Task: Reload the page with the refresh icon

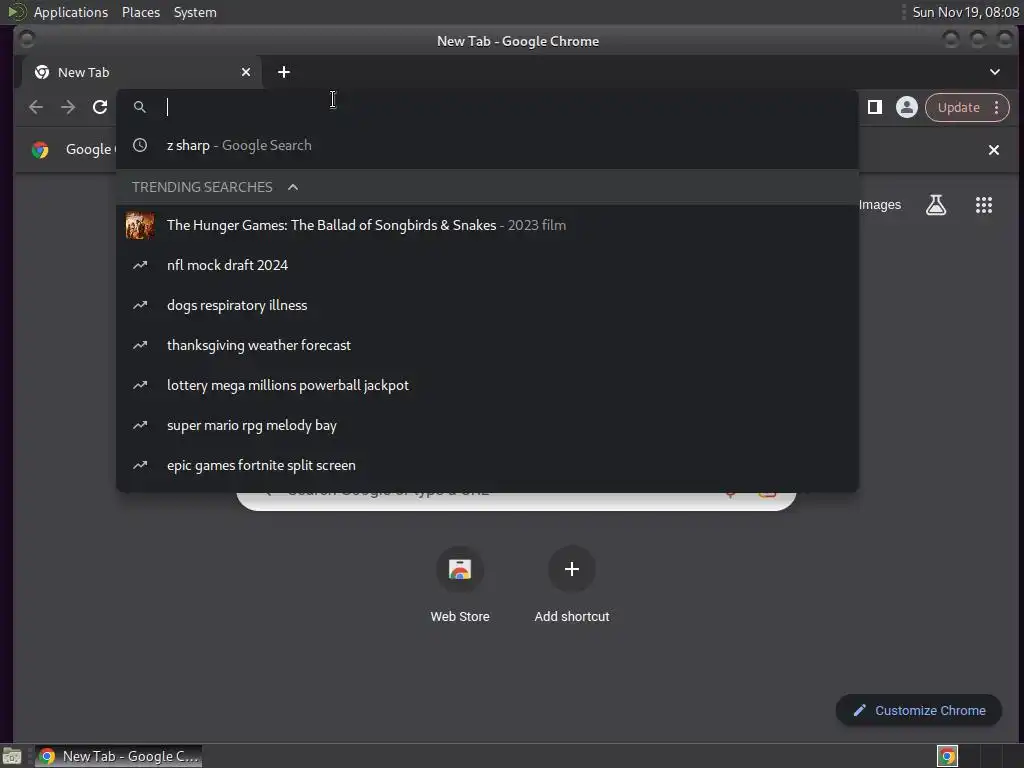Action: (100, 107)
